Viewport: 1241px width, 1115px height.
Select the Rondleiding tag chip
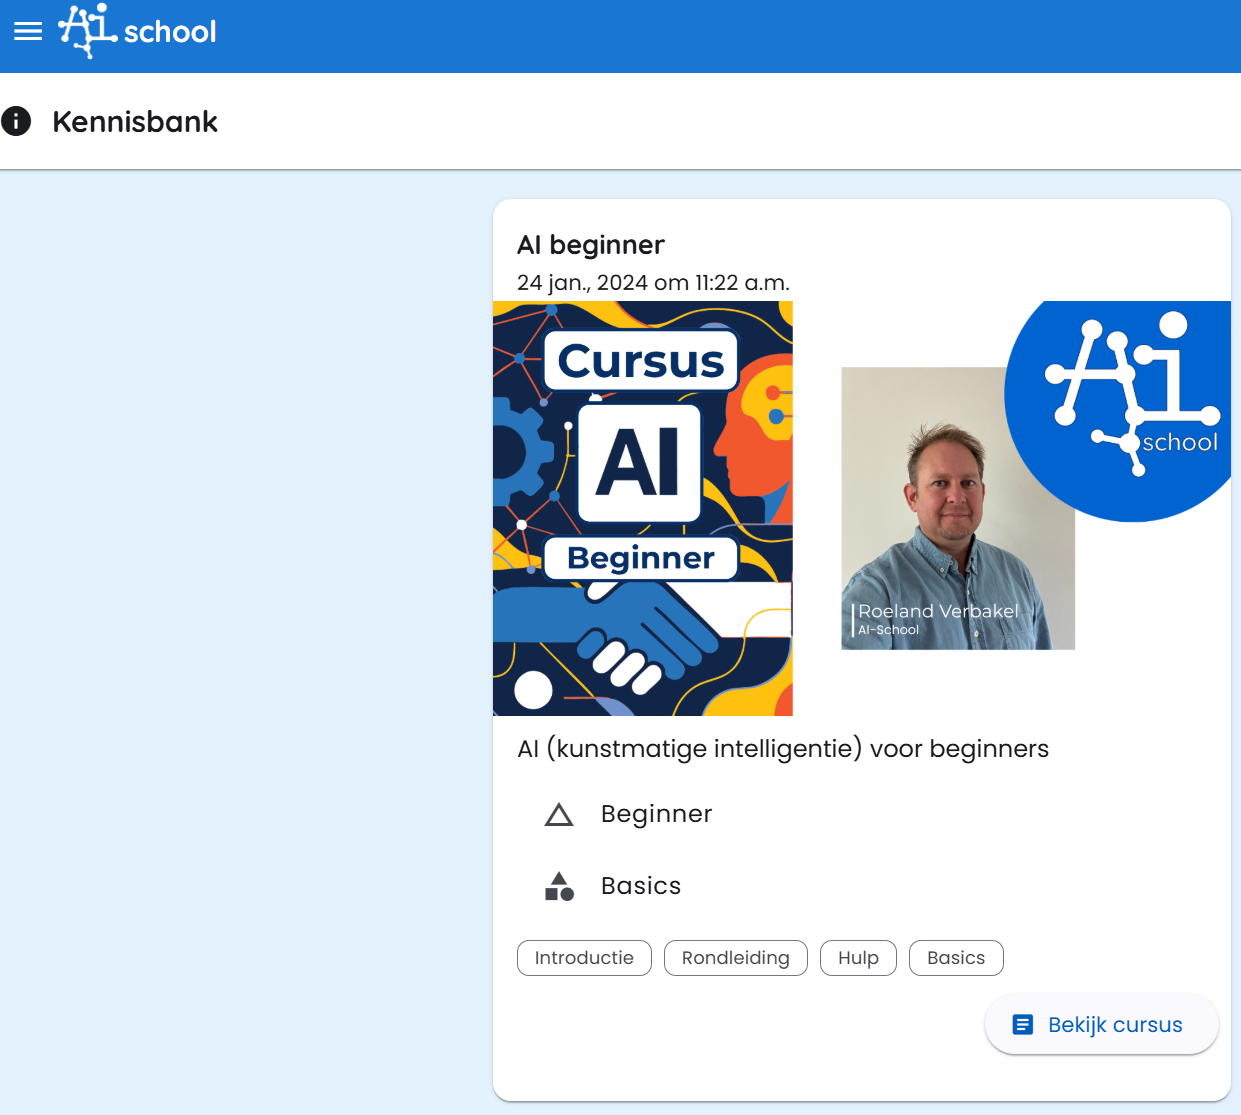(735, 958)
